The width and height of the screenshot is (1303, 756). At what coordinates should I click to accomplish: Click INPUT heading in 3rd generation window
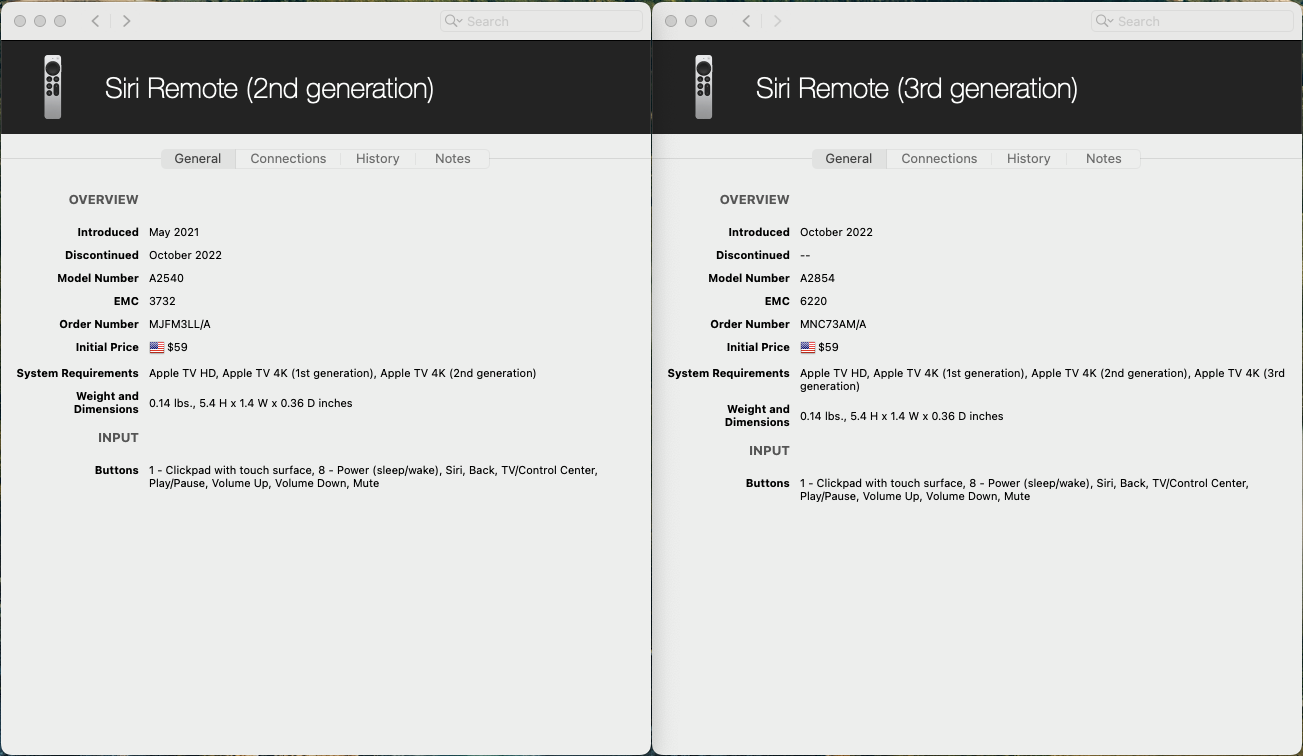(769, 451)
